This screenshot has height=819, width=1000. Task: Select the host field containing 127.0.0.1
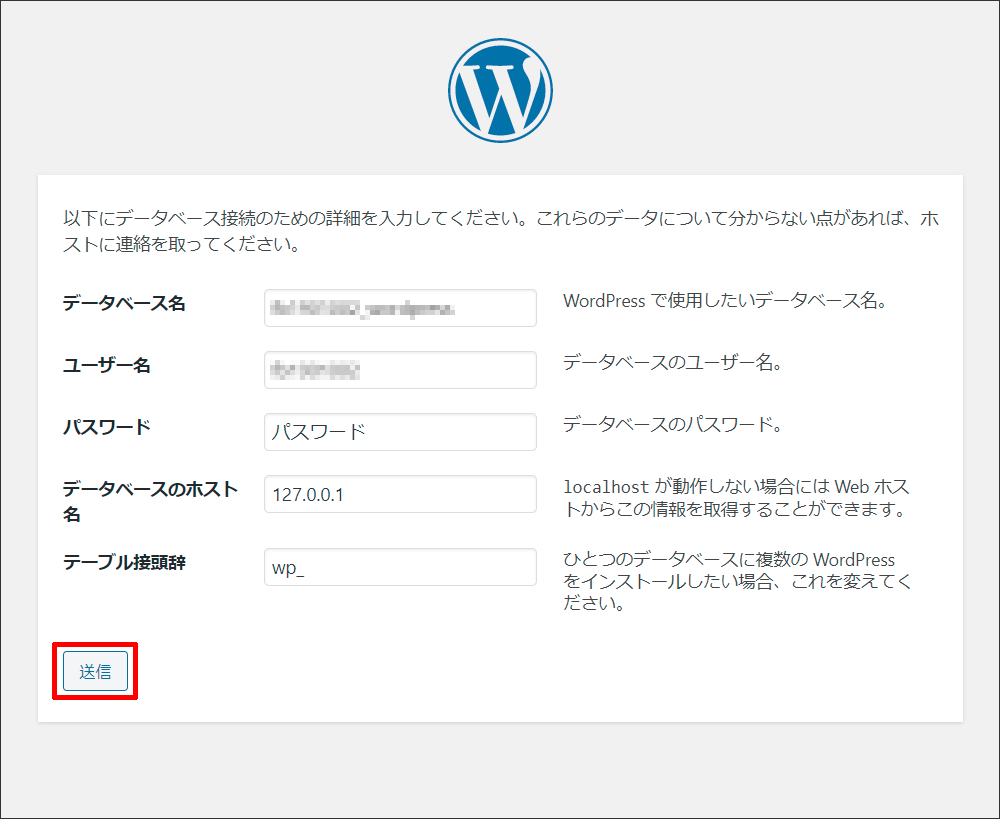coord(400,494)
